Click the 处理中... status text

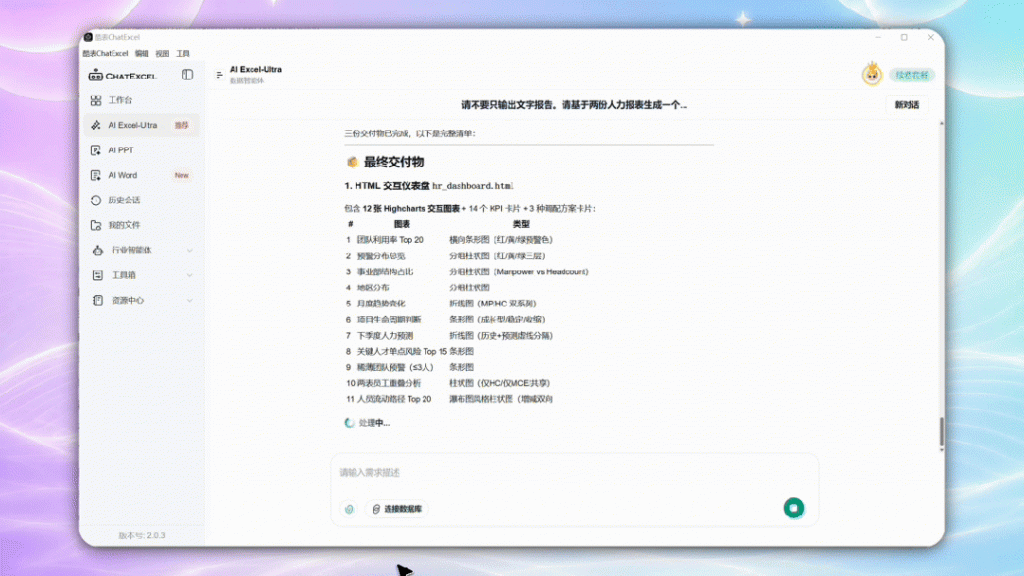(374, 423)
